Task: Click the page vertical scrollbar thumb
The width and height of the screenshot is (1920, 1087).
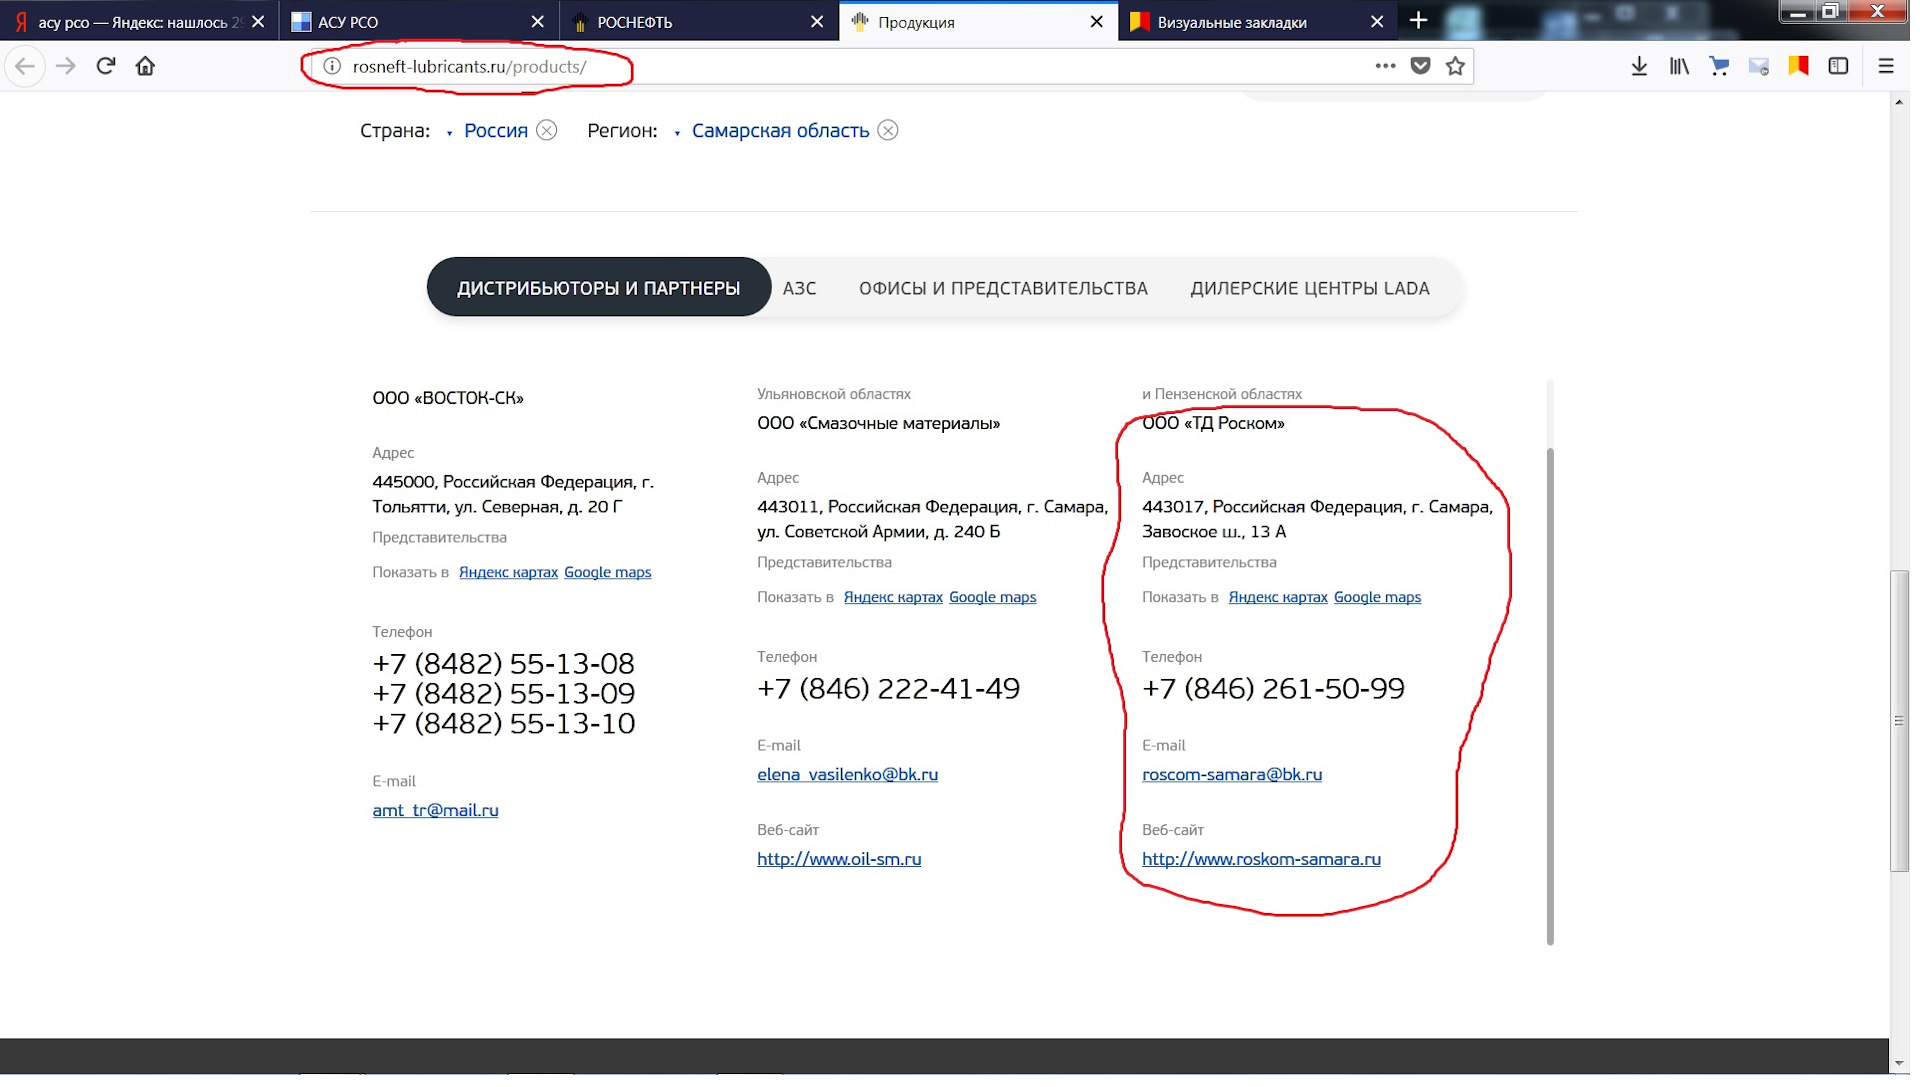Action: tap(1899, 720)
